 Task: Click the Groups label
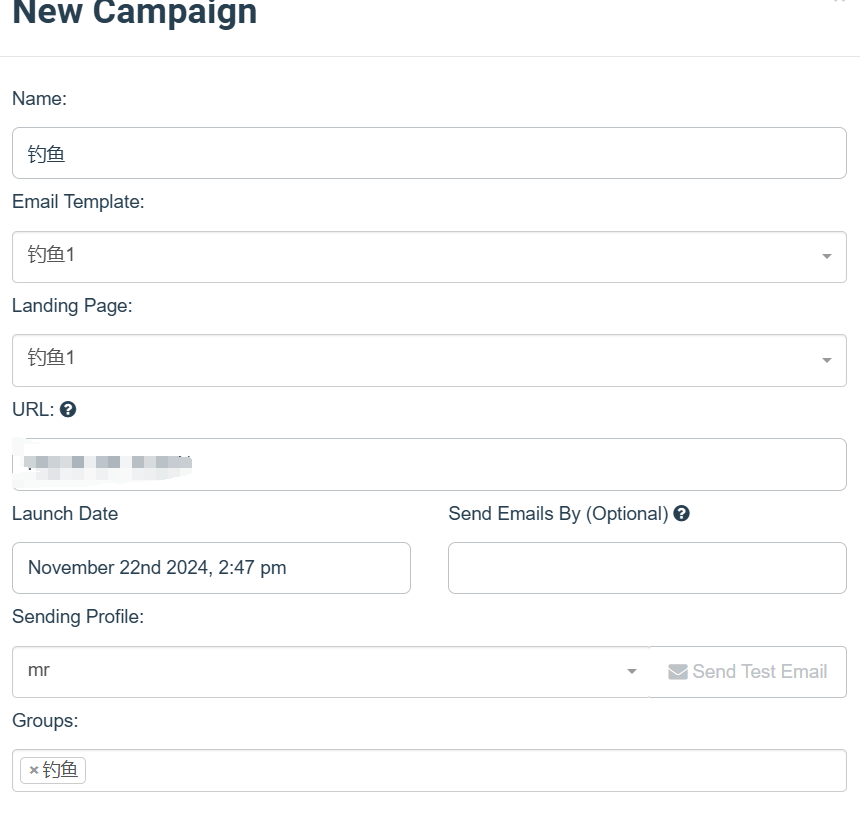pos(45,720)
